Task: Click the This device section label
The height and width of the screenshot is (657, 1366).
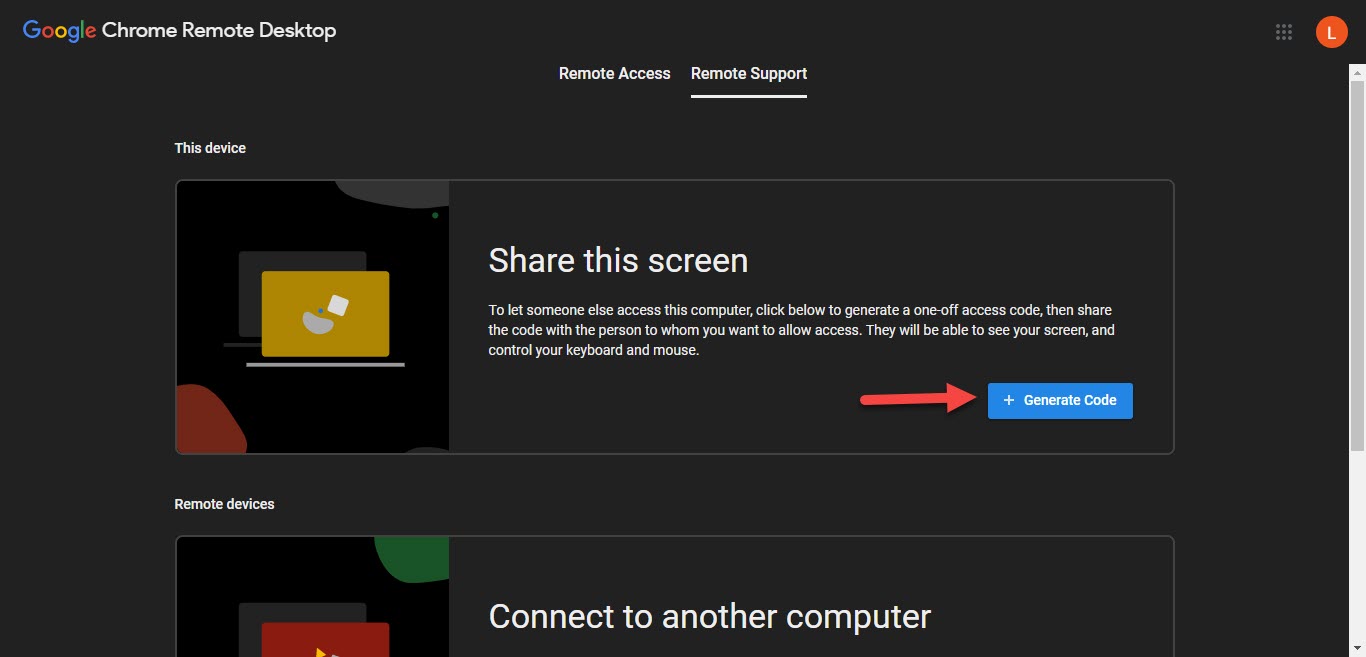Action: (210, 148)
